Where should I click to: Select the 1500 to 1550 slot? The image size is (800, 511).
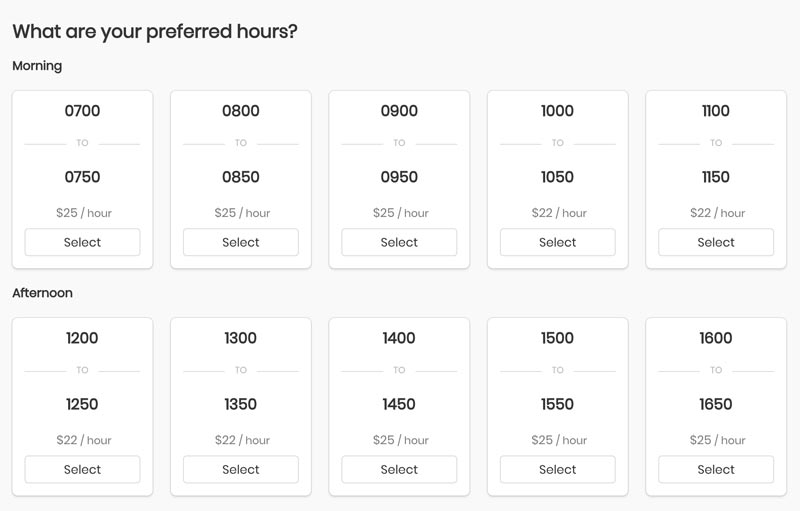click(x=558, y=469)
